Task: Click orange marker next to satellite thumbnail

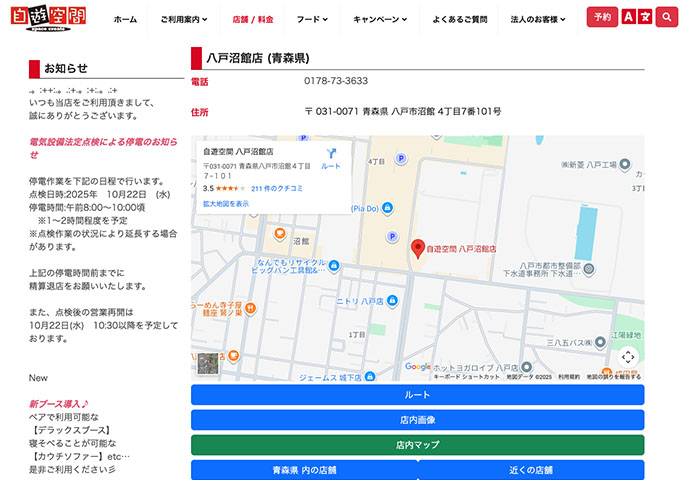Action: [233, 356]
